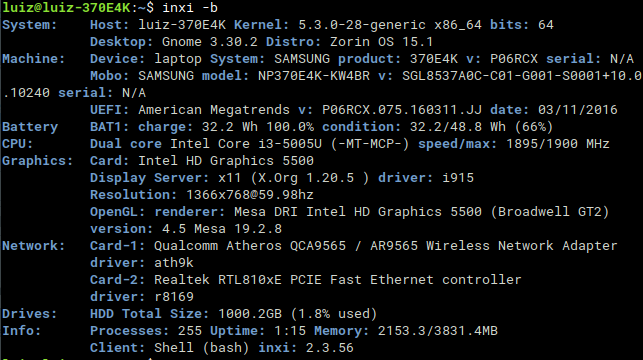Click the 'Network:' section label
Viewport: 643px width, 360px height.
tap(34, 246)
